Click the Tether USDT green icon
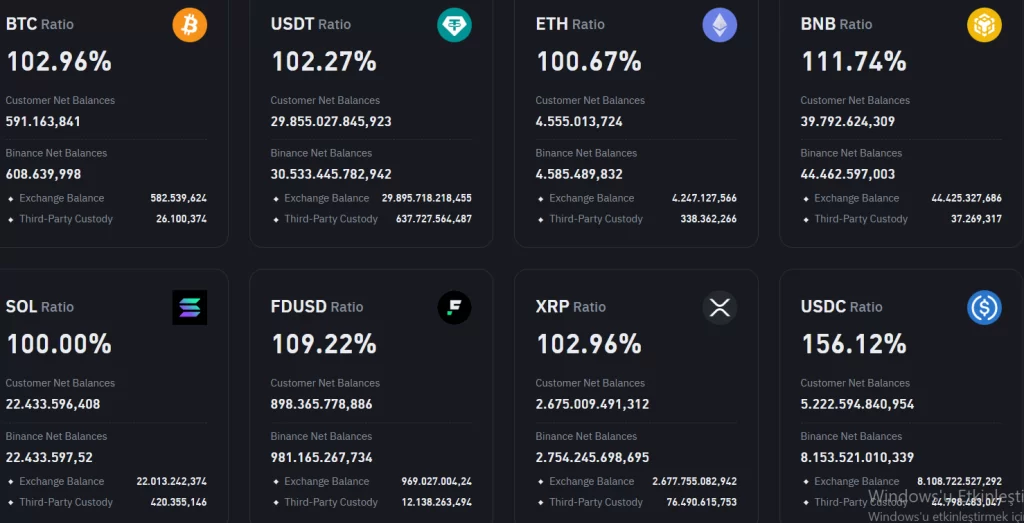This screenshot has height=523, width=1024. coord(455,25)
